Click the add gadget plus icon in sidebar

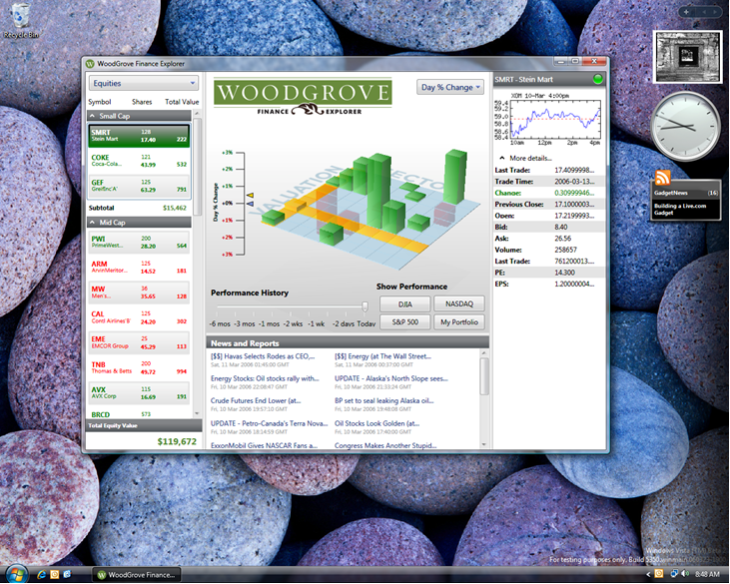pos(686,12)
